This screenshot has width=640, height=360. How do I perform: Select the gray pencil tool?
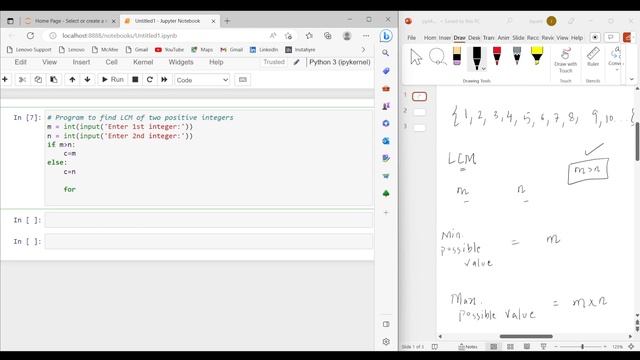pyautogui.click(x=517, y=56)
